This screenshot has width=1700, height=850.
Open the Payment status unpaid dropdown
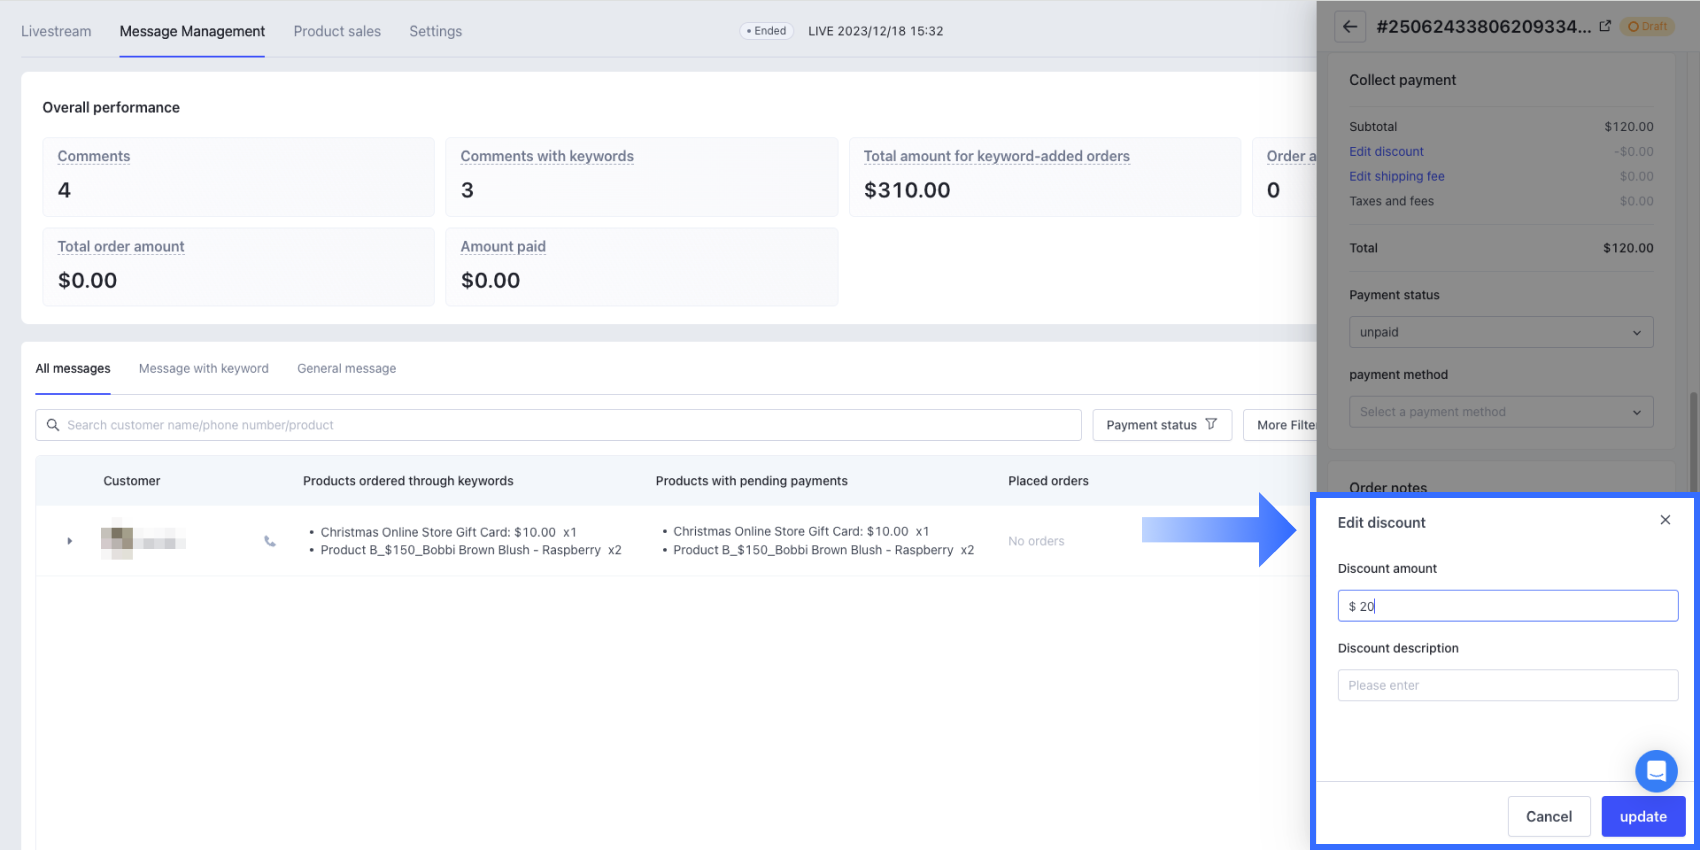pos(1500,332)
